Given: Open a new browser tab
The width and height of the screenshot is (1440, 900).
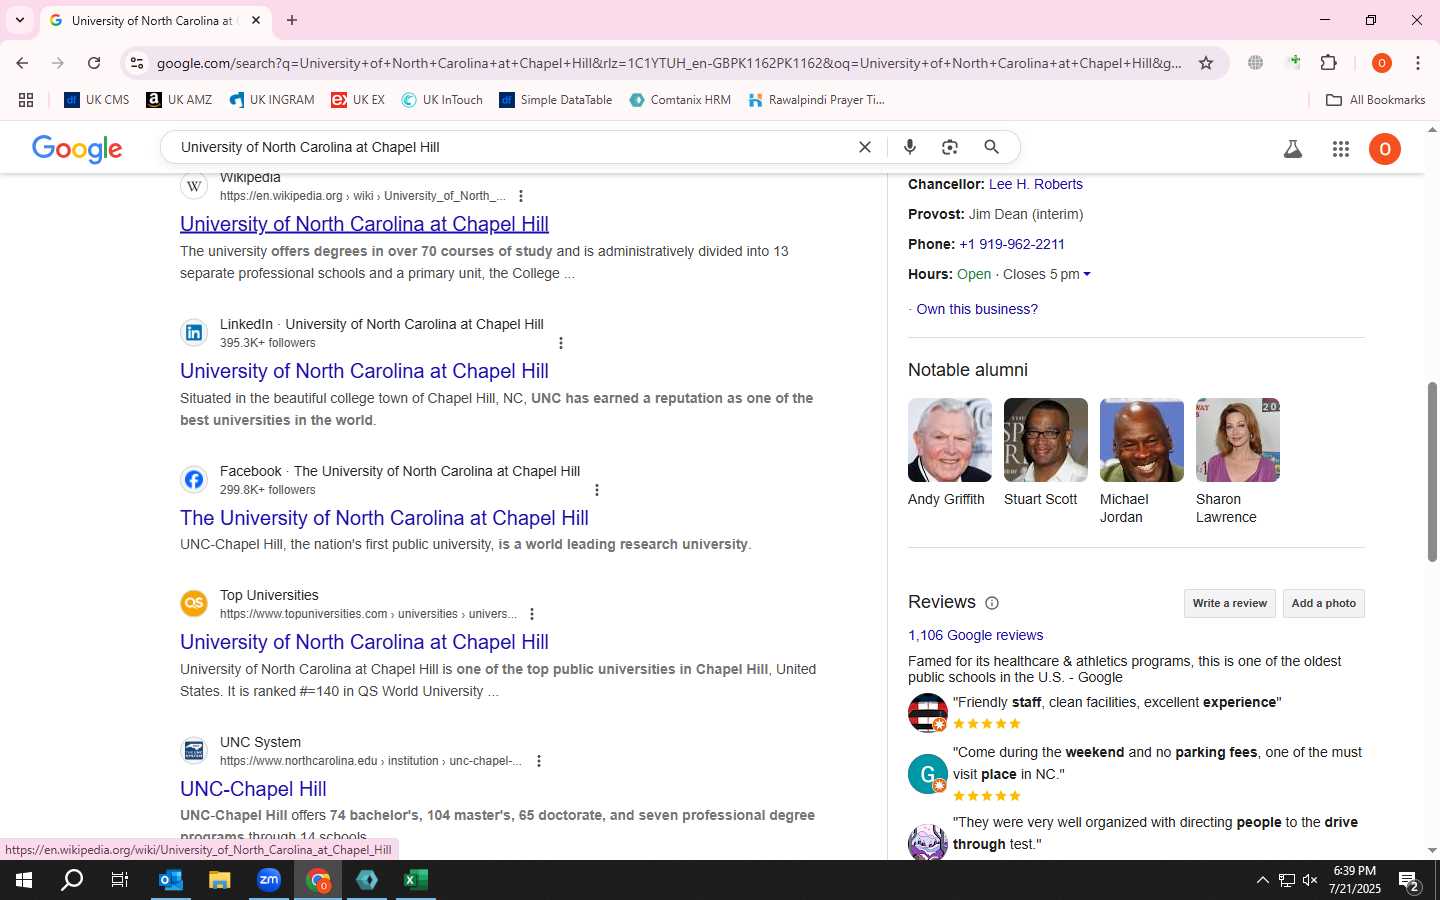Looking at the screenshot, I should [x=292, y=20].
